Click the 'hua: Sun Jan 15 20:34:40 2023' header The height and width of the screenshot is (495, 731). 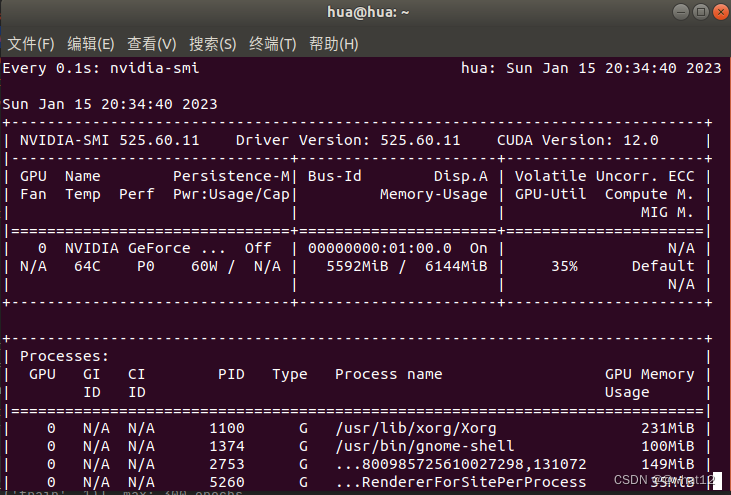coord(591,69)
